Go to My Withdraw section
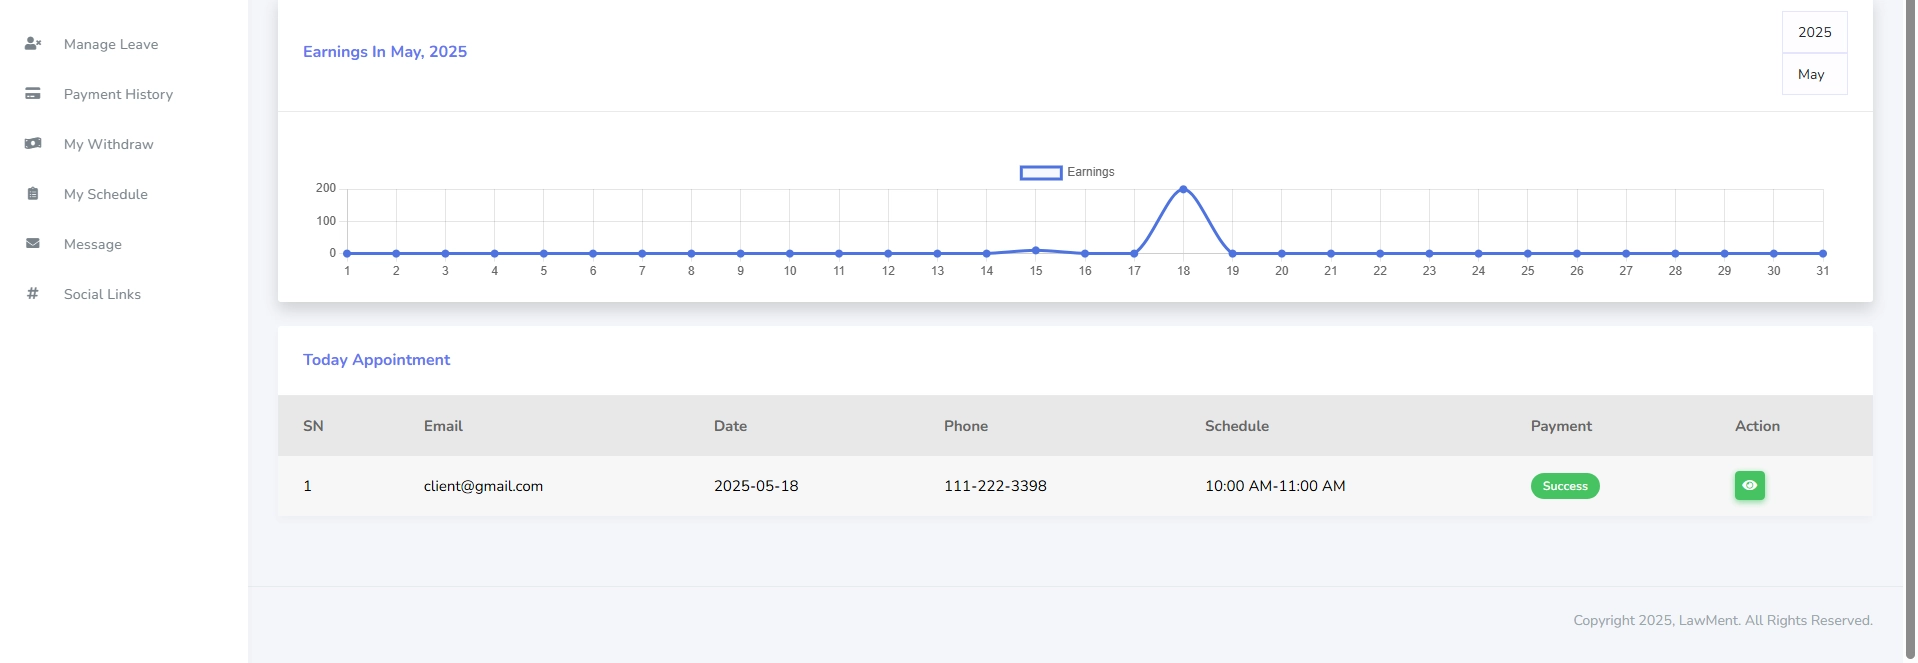Viewport: 1918px width, 663px height. (x=109, y=144)
